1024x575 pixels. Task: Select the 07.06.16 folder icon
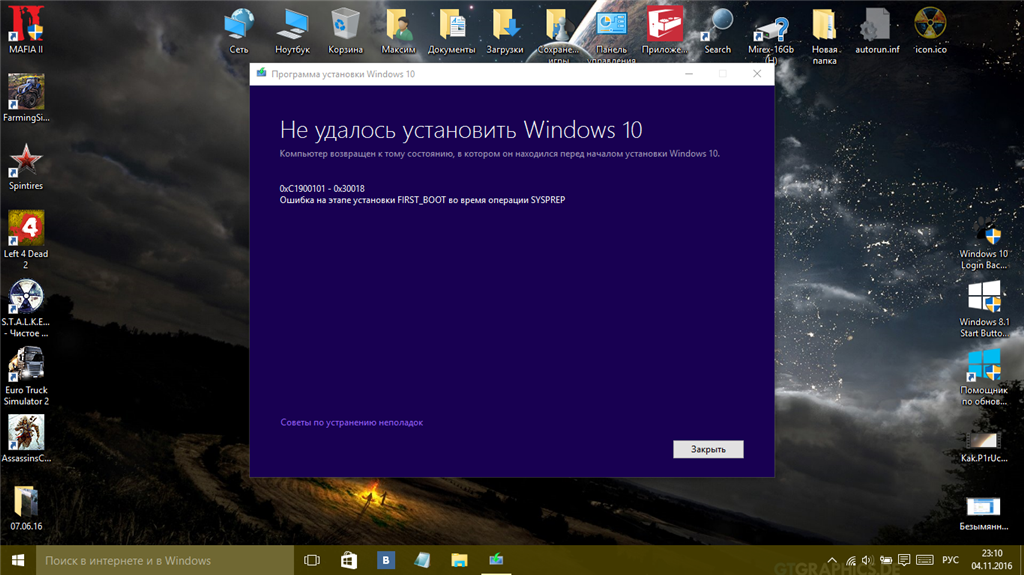(x=26, y=508)
